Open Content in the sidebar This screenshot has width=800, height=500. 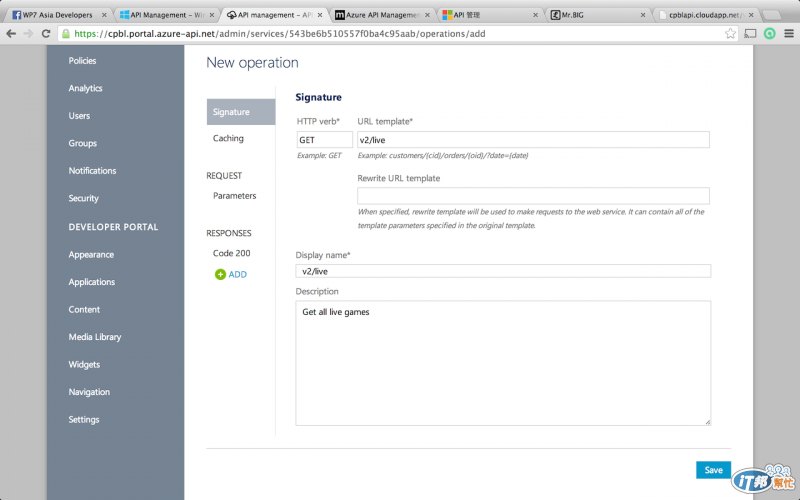click(84, 310)
